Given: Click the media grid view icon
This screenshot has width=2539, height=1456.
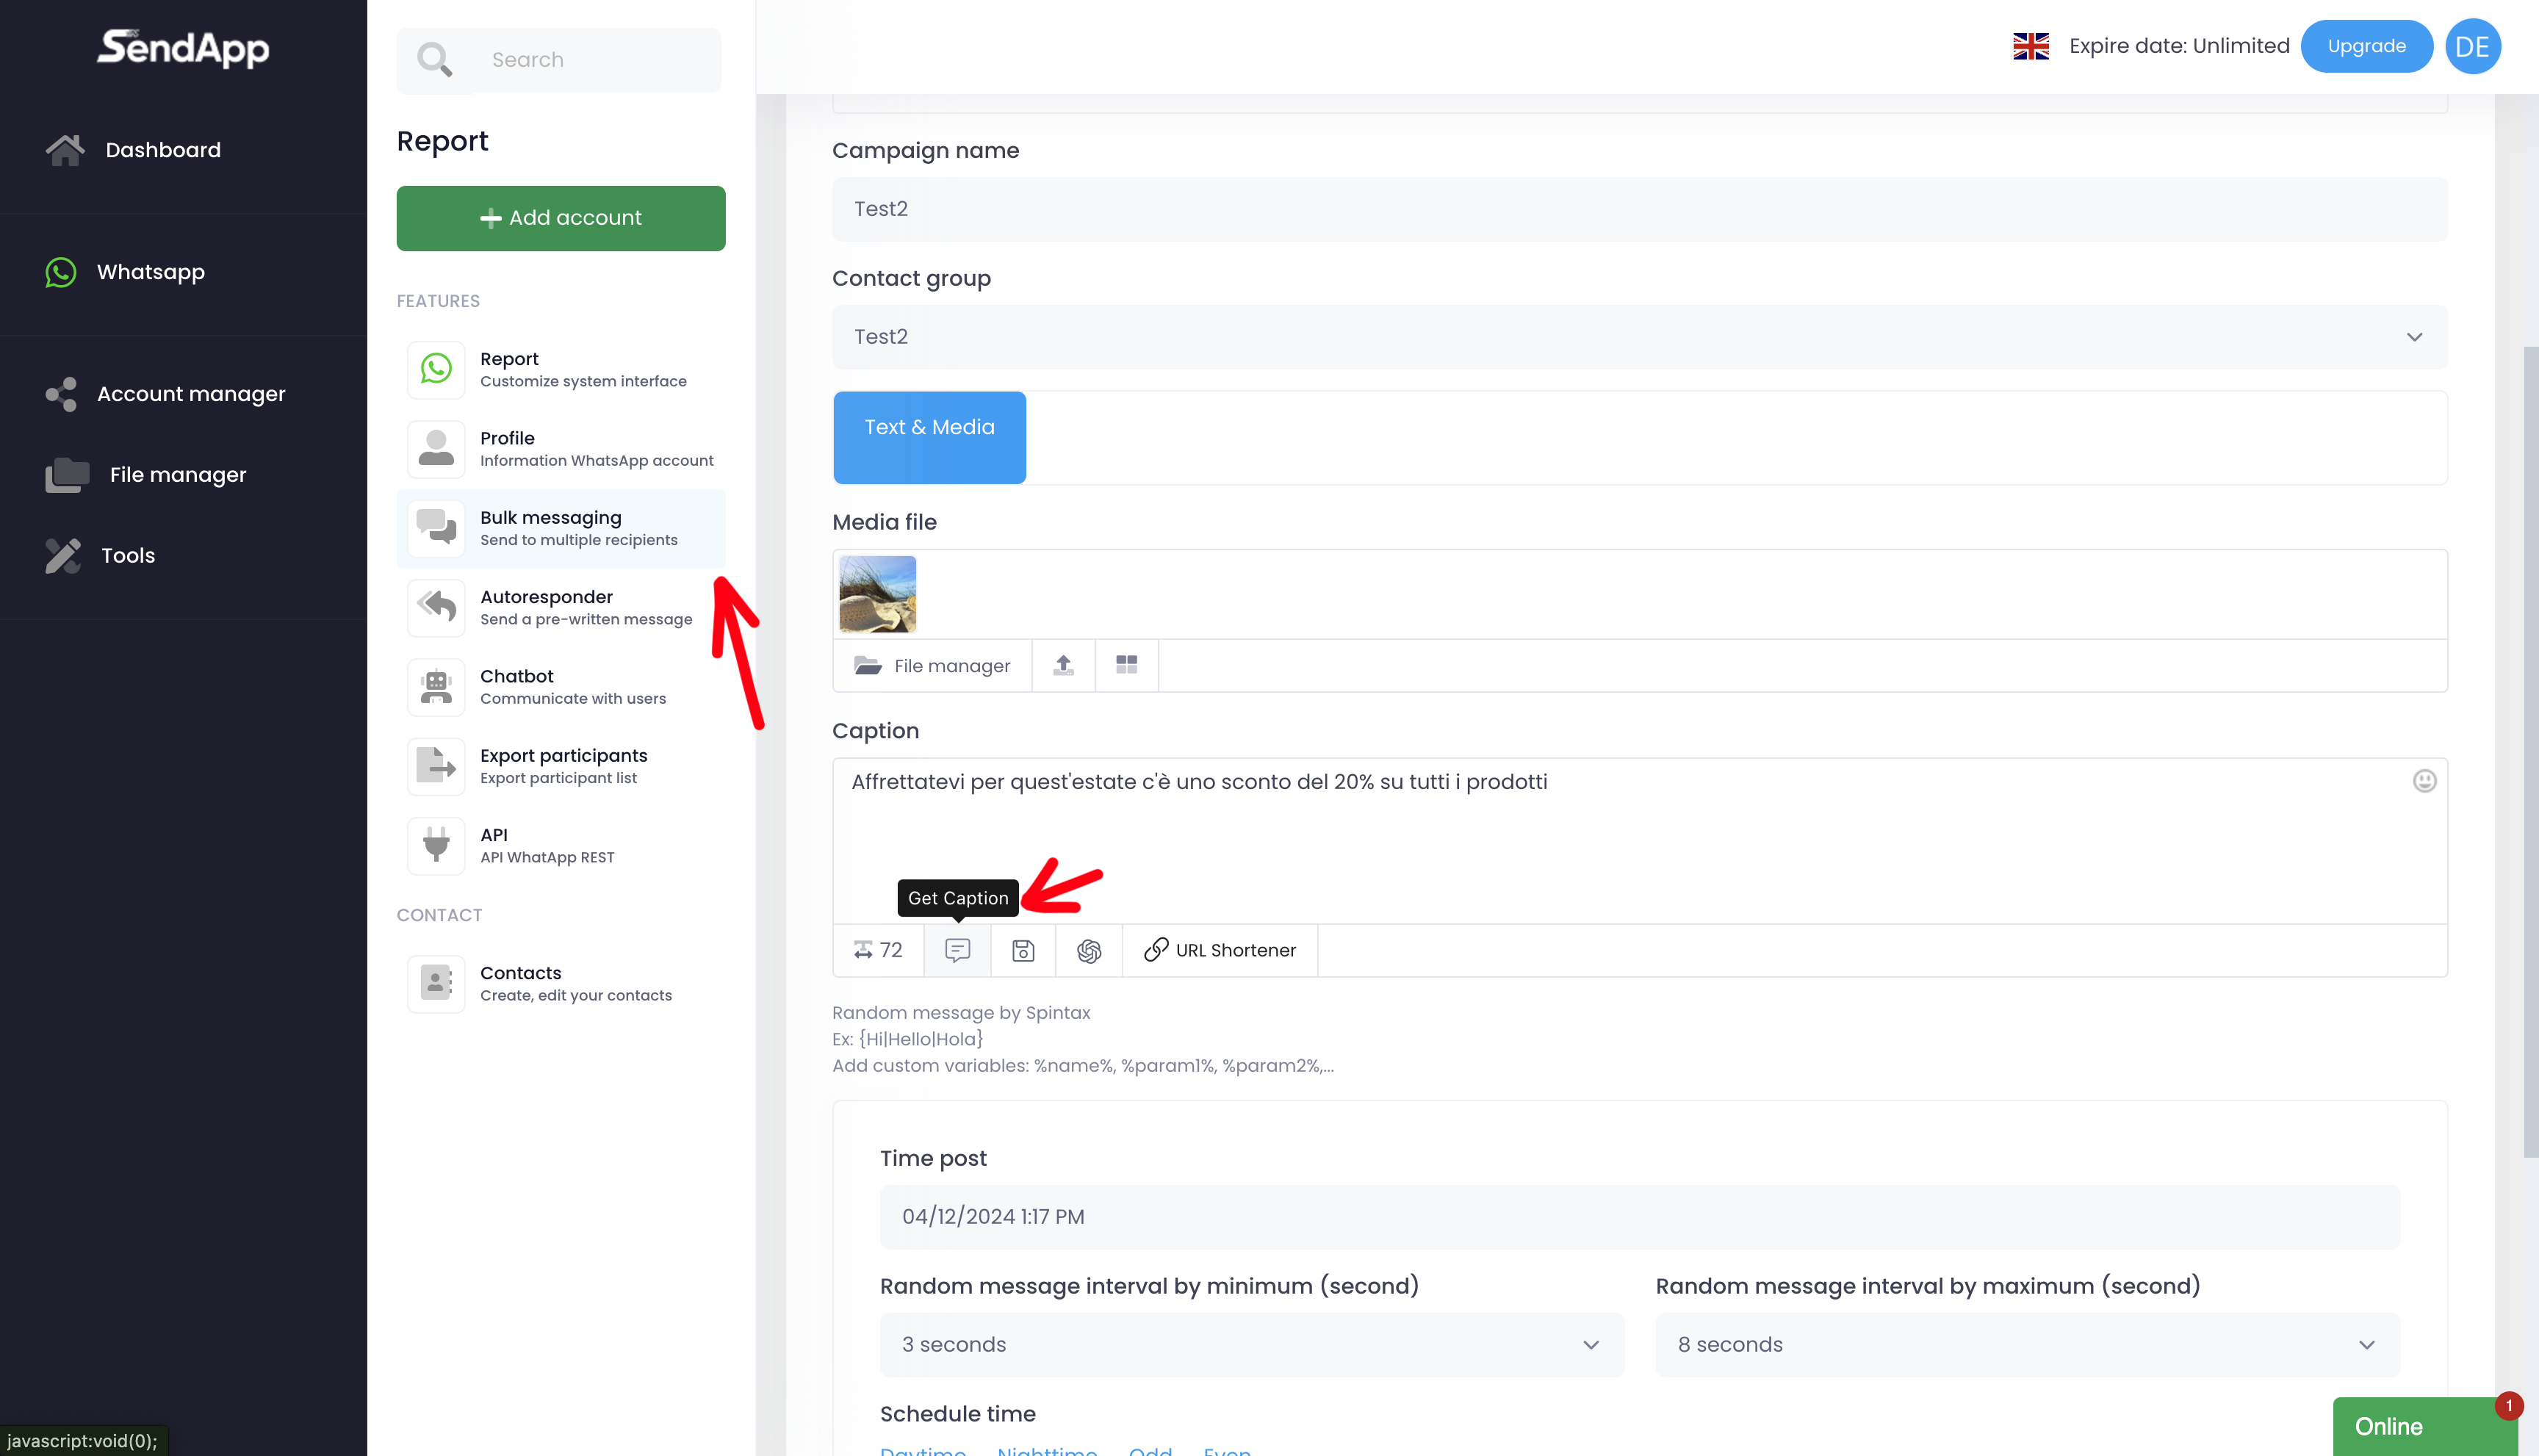Looking at the screenshot, I should tap(1126, 665).
